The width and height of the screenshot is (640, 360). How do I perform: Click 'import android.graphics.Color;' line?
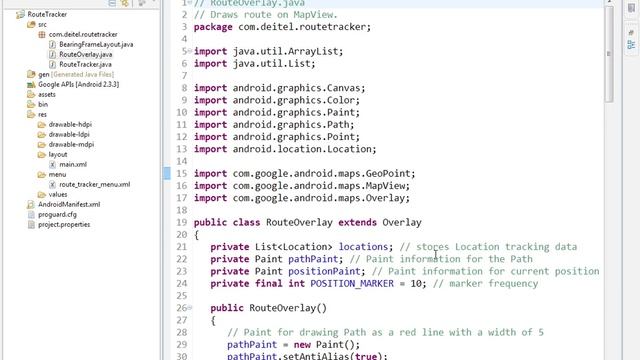point(277,100)
